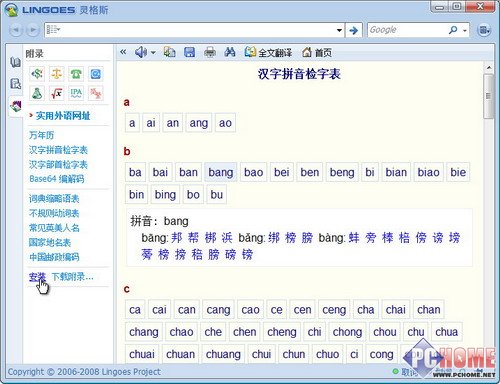
Task: Click the 首页 home button
Action: coord(317,52)
